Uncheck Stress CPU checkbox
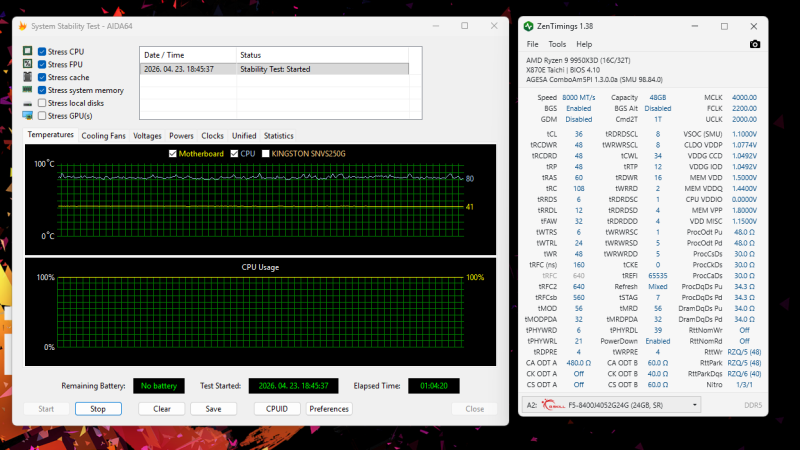Viewport: 800px width, 450px height. (42, 52)
